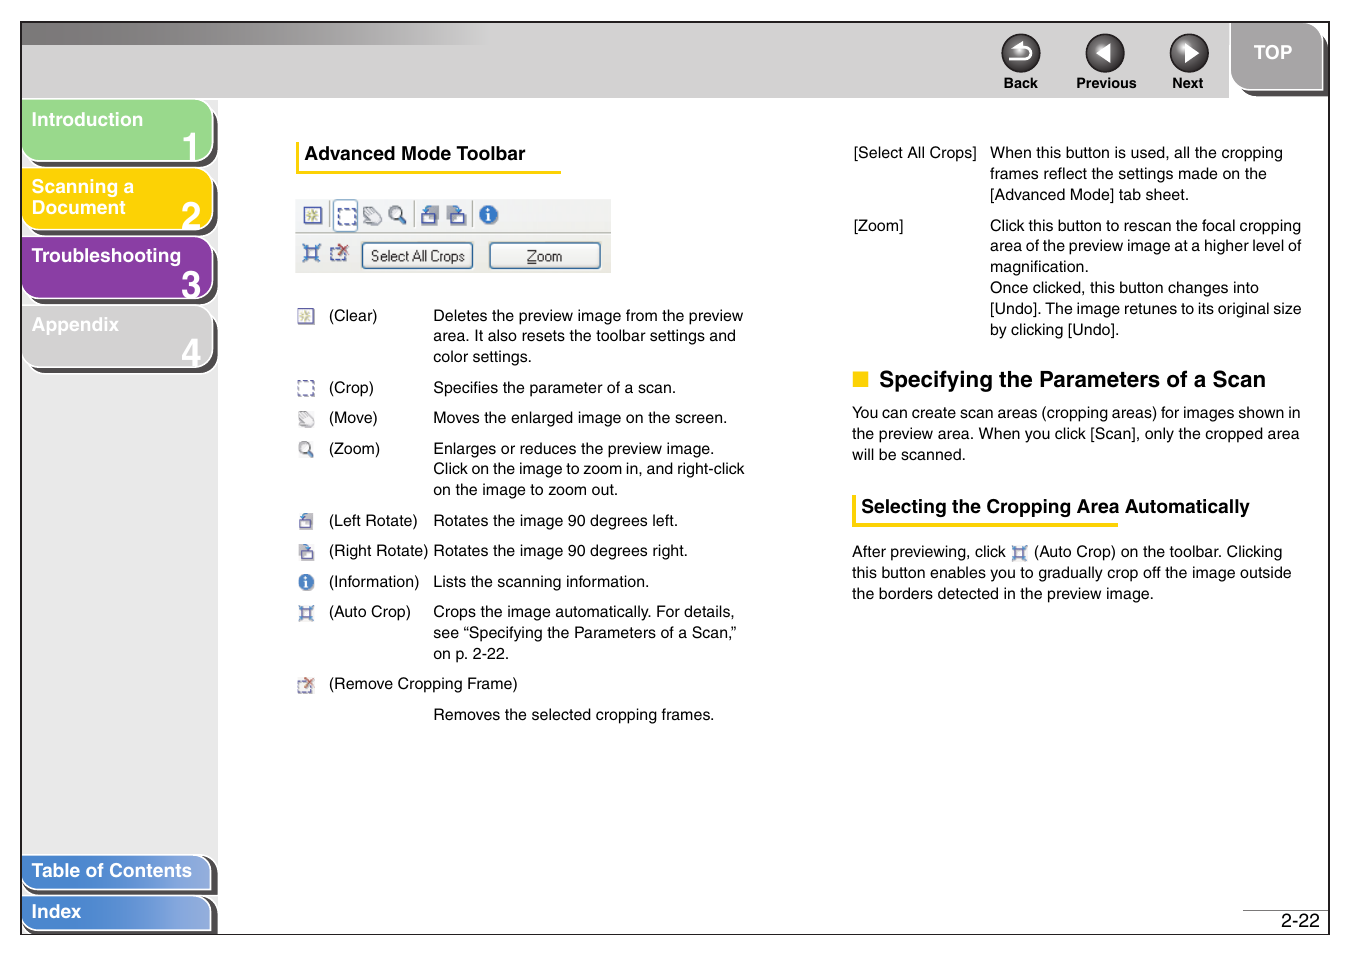Click Auto Crop in toolbar image
The image size is (1351, 954).
pyautogui.click(x=312, y=253)
